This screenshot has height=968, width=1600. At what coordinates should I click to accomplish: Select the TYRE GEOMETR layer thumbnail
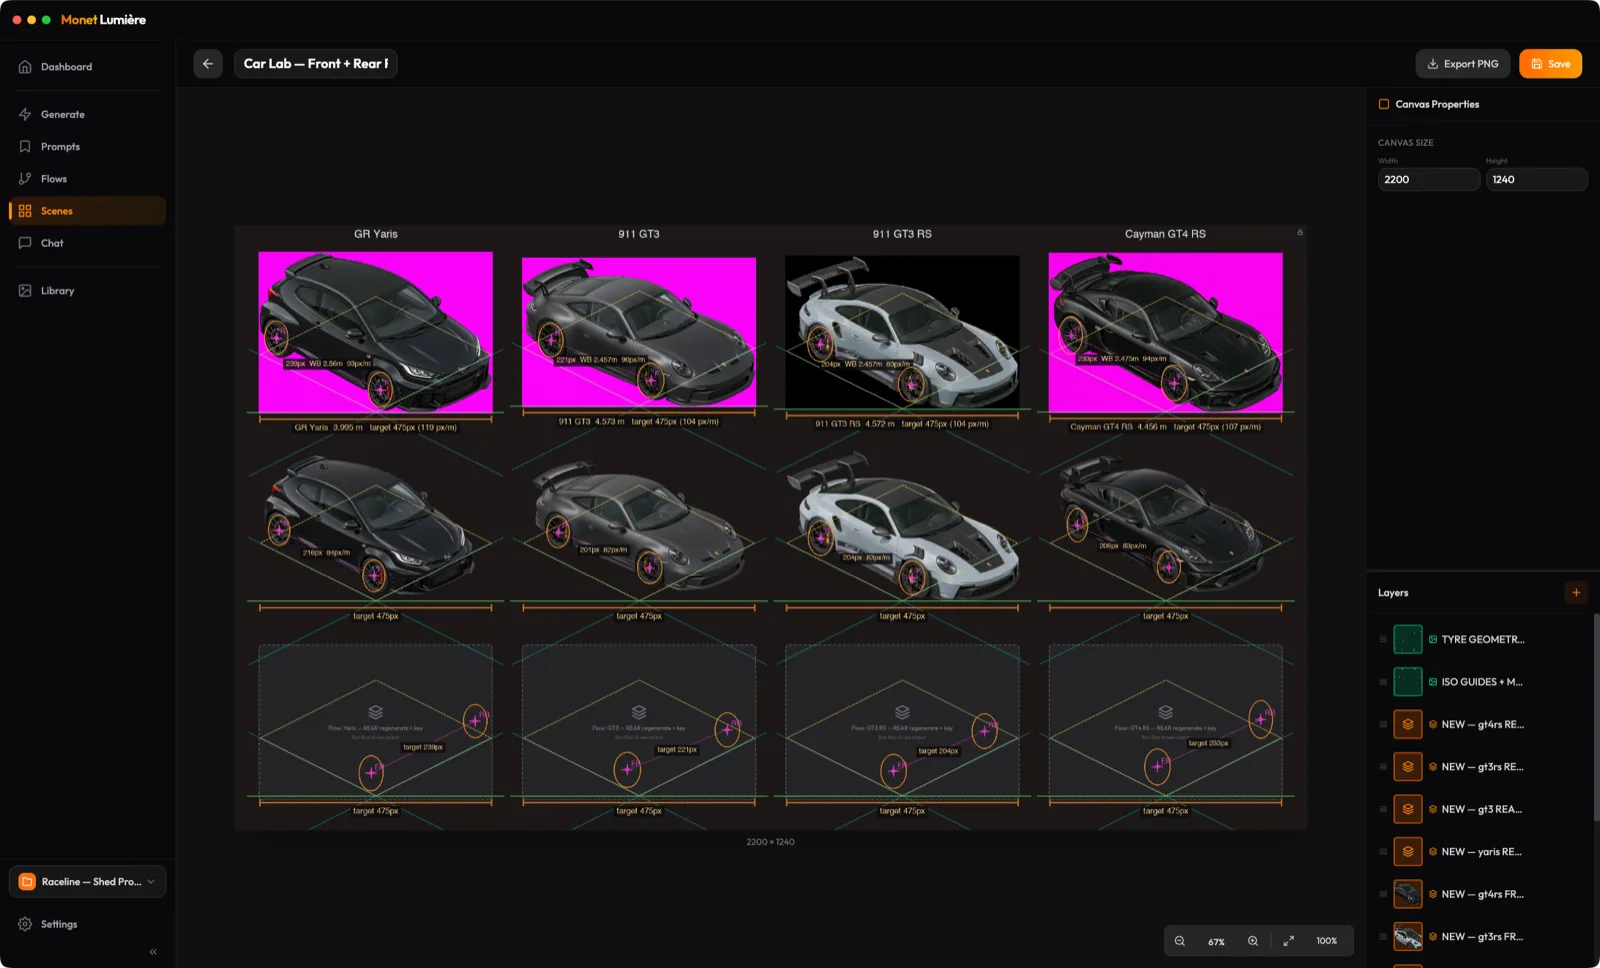(x=1408, y=639)
